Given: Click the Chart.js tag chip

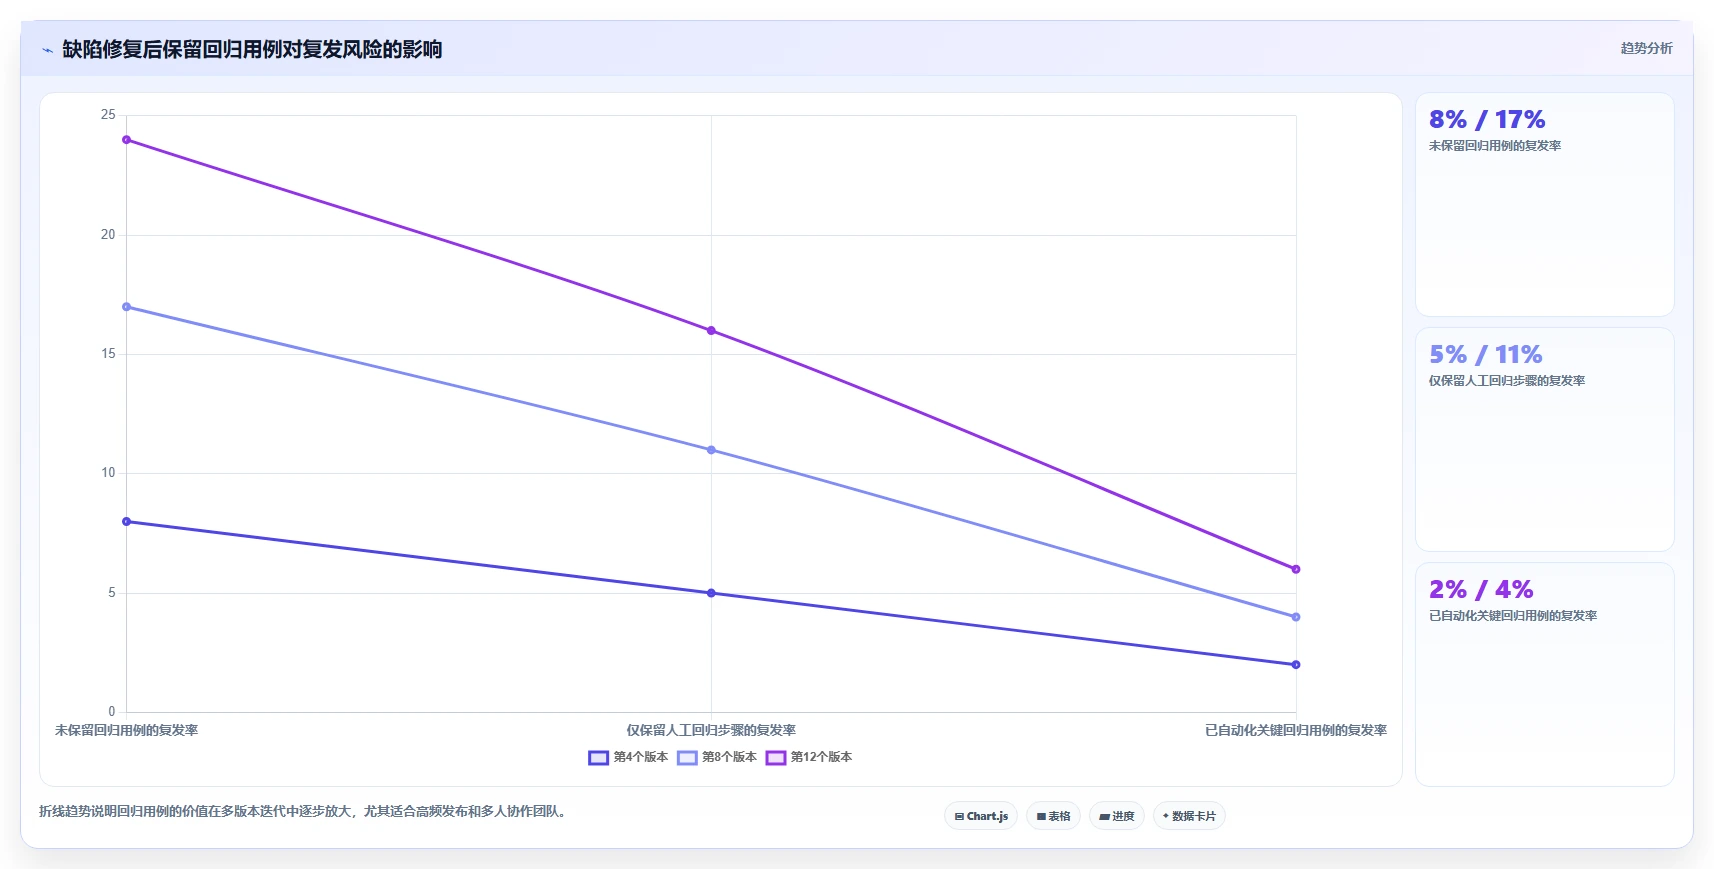Looking at the screenshot, I should click(x=981, y=816).
